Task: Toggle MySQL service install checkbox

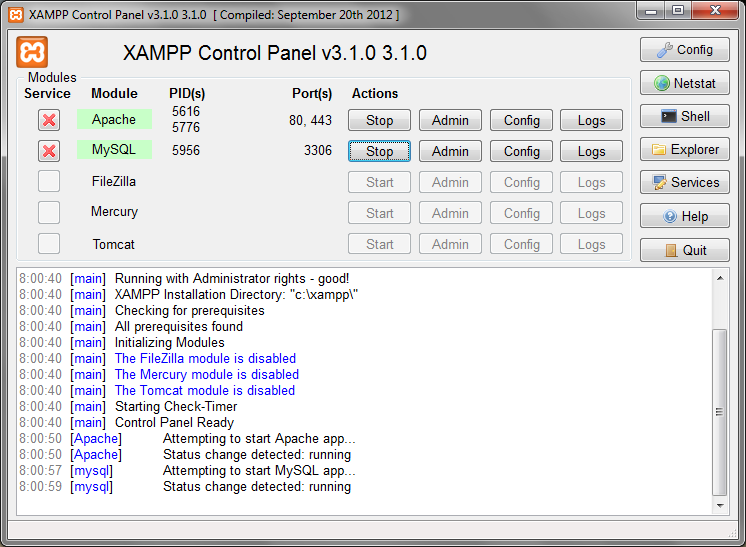Action: (x=49, y=151)
